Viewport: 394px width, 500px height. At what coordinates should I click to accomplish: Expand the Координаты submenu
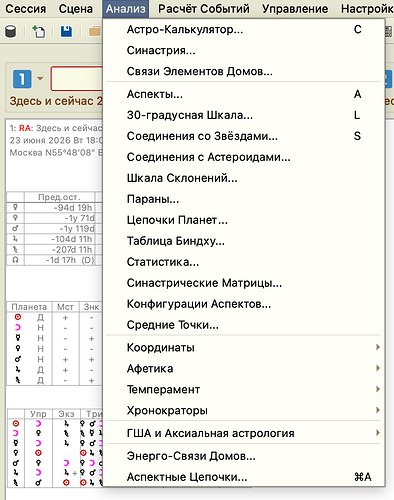(x=244, y=348)
